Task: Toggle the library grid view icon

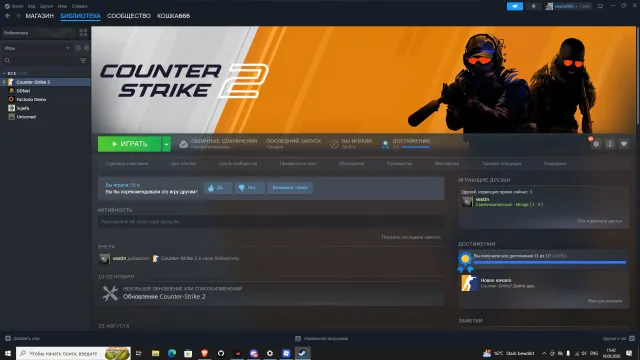Action: pos(83,33)
